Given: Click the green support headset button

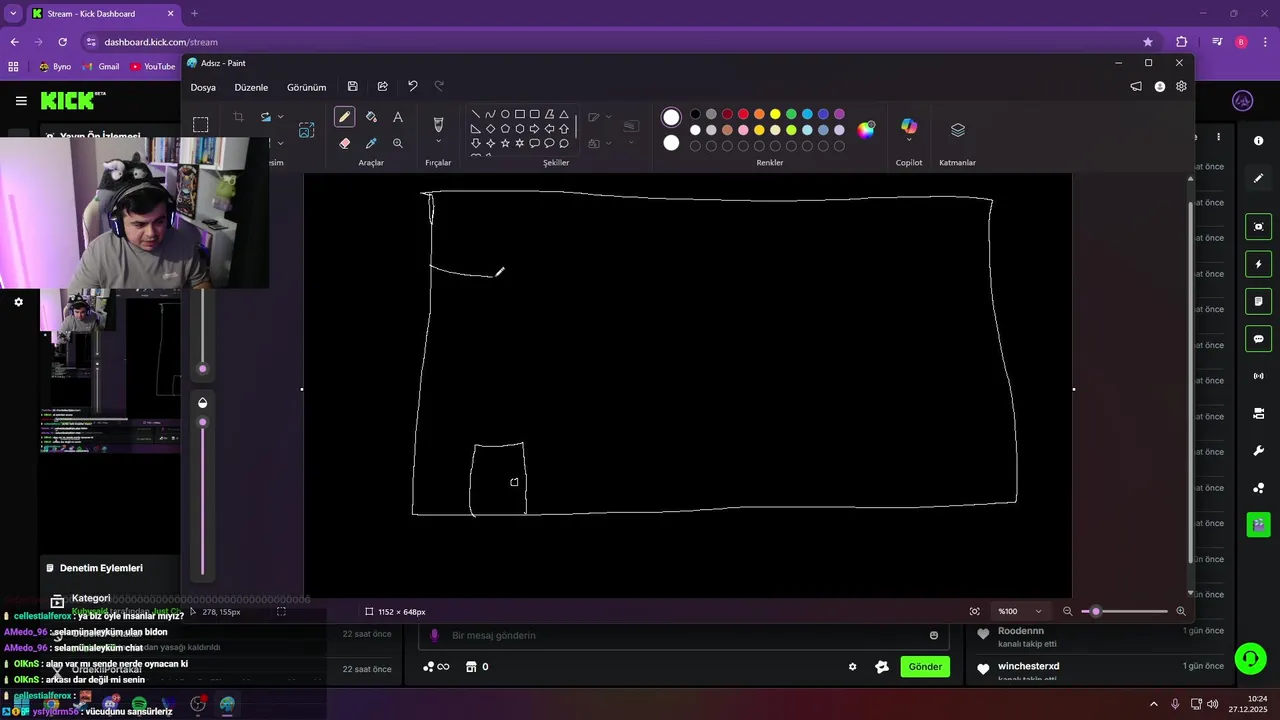Looking at the screenshot, I should pyautogui.click(x=1250, y=658).
